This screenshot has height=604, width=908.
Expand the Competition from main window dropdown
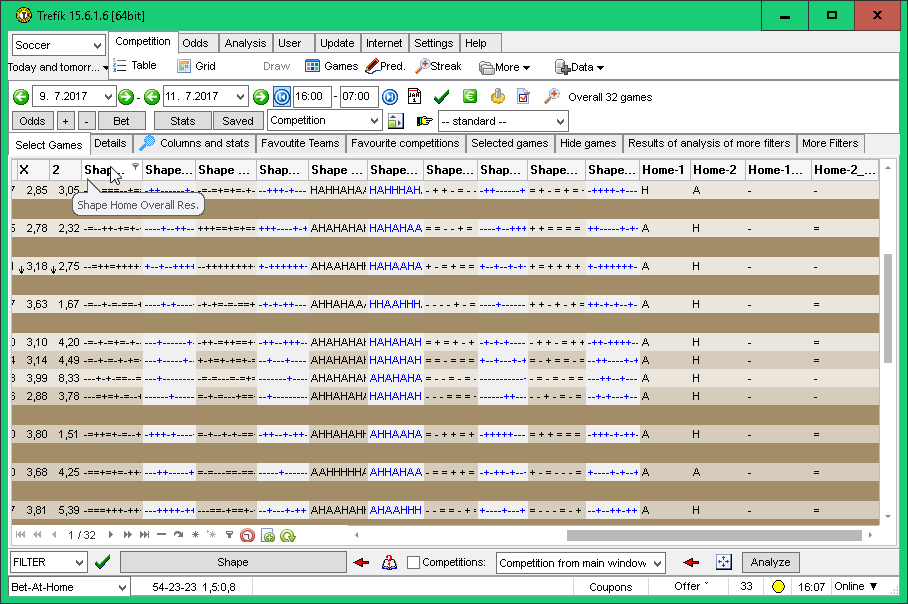pyautogui.click(x=656, y=563)
